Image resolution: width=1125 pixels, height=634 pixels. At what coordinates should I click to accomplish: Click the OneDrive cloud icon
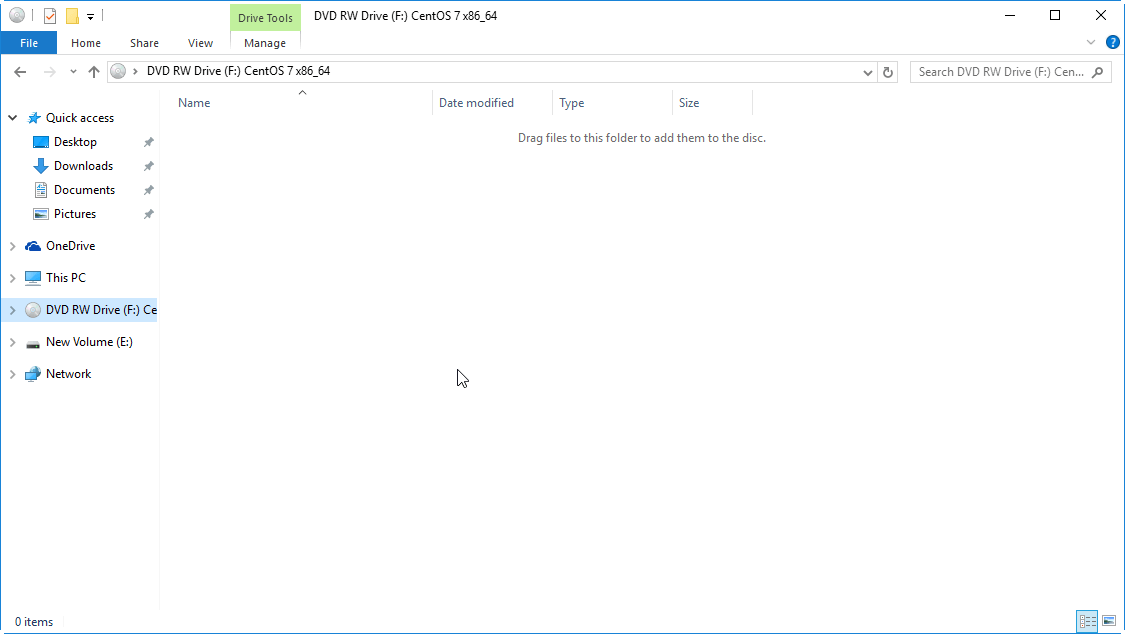pyautogui.click(x=33, y=246)
